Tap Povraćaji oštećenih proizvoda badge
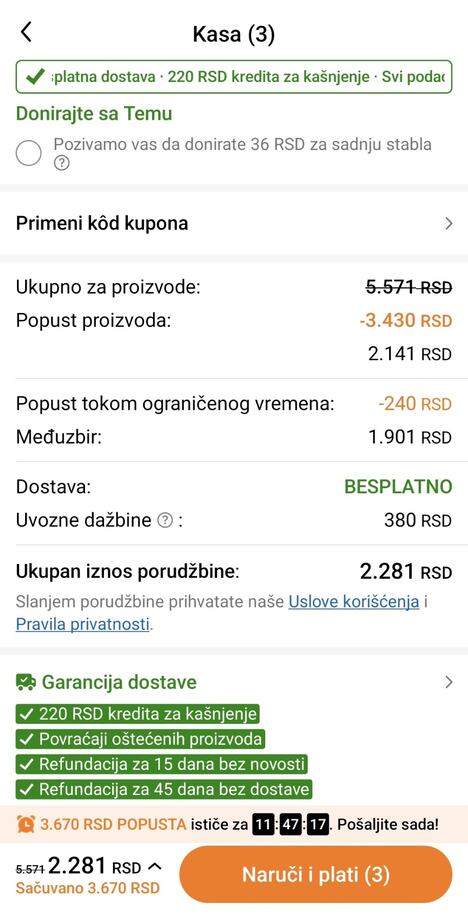The width and height of the screenshot is (468, 922). 141,739
